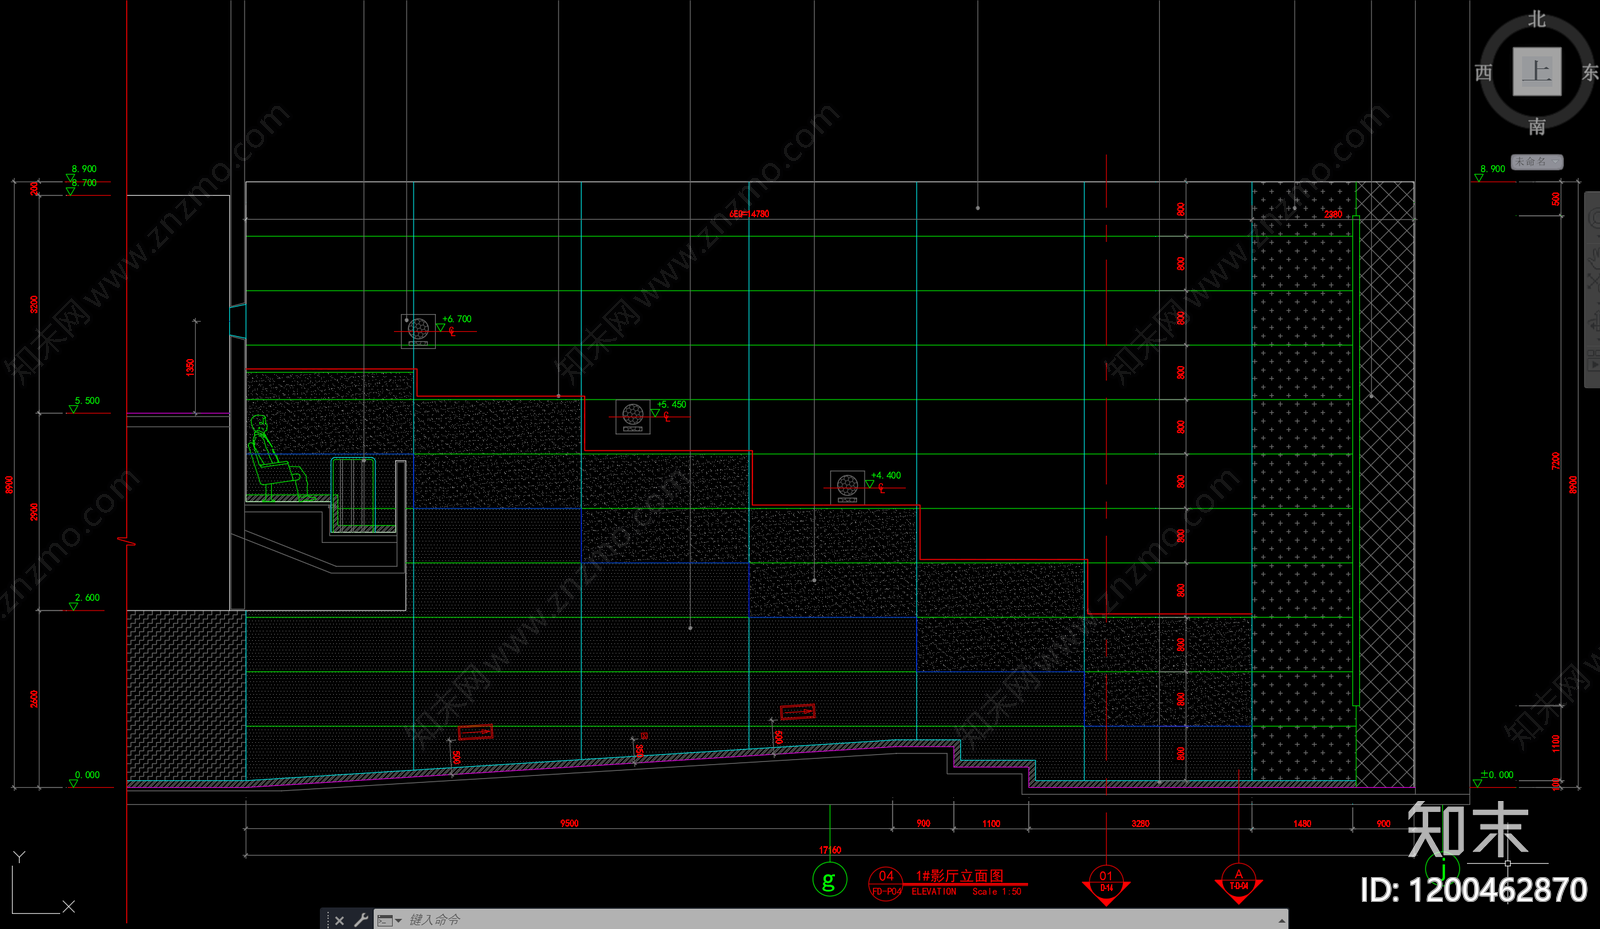The height and width of the screenshot is (929, 1600).
Task: Select the 3280 dimension text
Action: [1140, 823]
